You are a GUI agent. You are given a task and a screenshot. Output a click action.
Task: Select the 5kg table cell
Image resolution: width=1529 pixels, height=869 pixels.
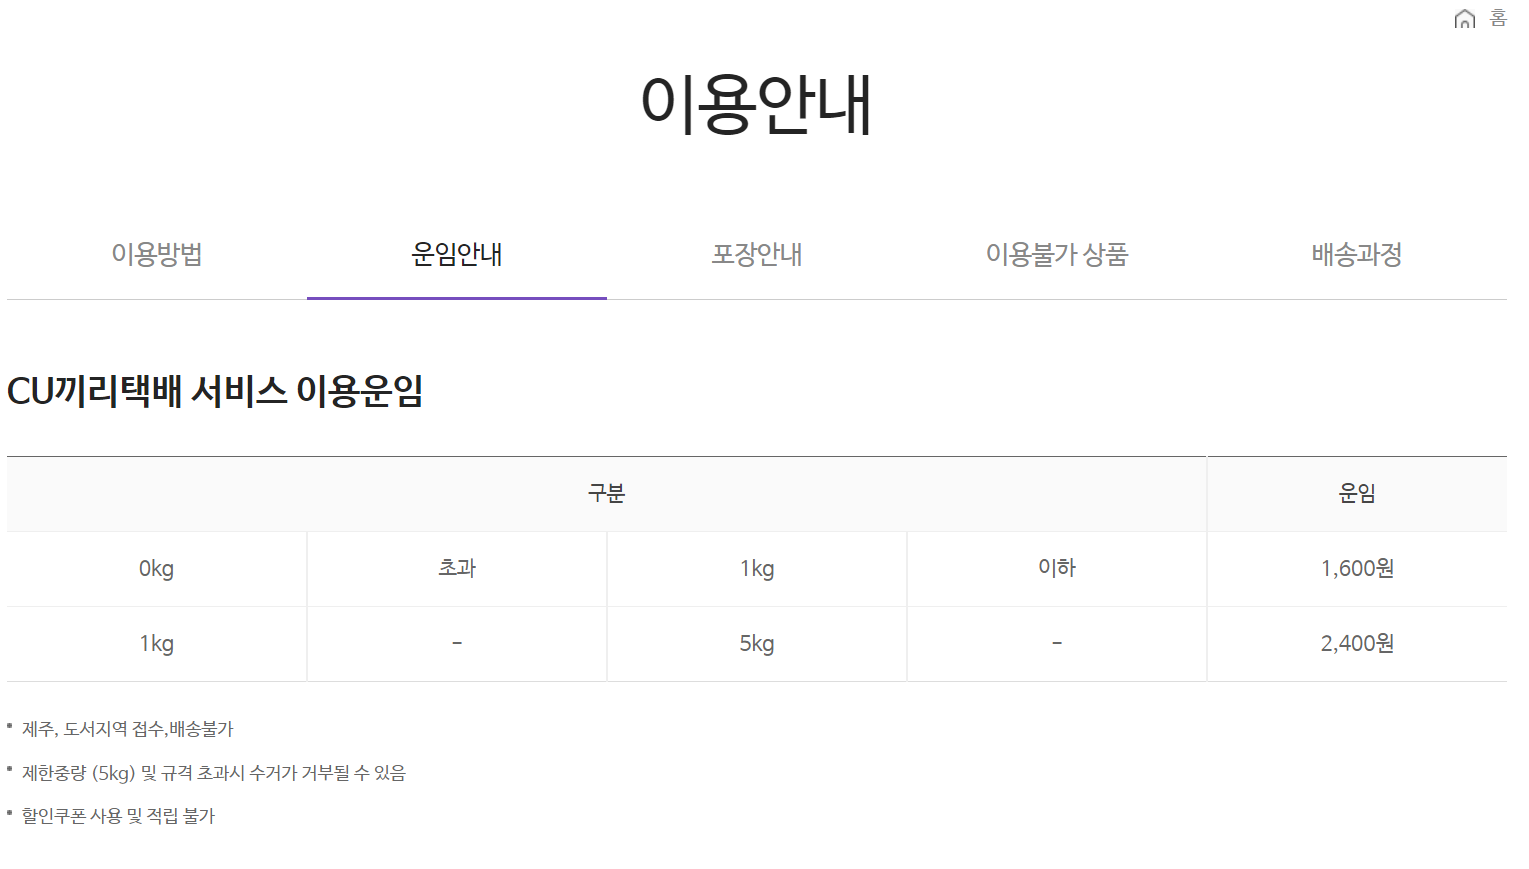tap(757, 644)
